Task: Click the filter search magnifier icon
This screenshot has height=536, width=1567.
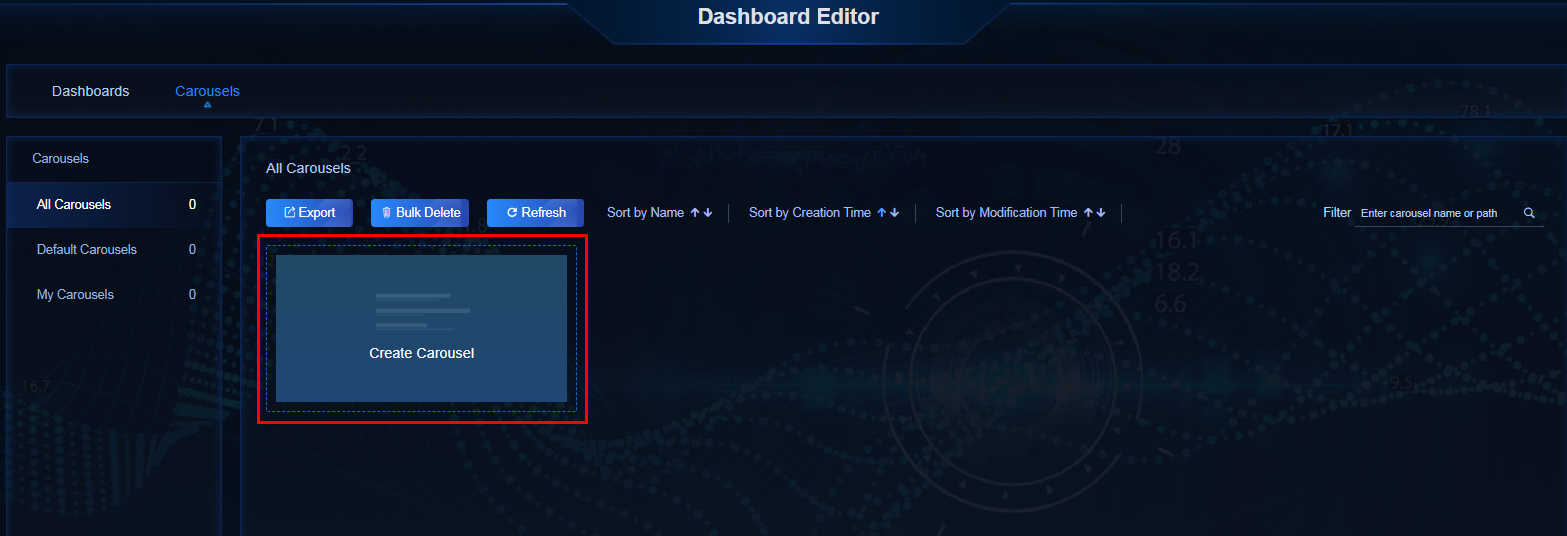Action: pos(1529,213)
